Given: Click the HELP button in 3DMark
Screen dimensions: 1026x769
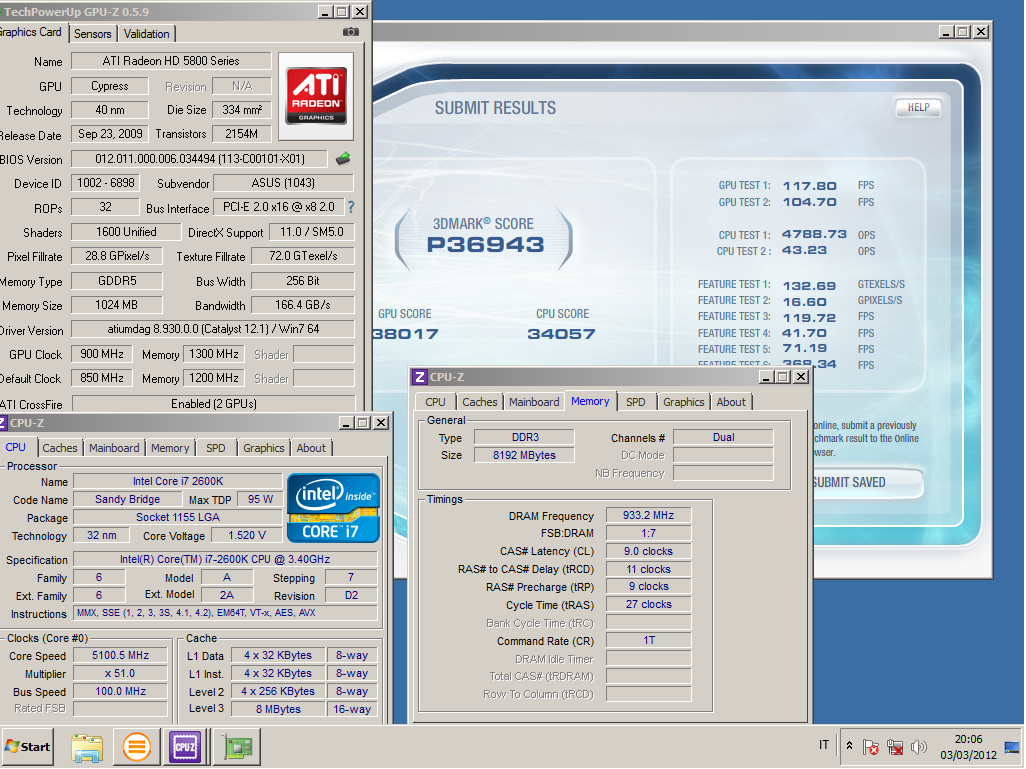Looking at the screenshot, I should click(918, 107).
